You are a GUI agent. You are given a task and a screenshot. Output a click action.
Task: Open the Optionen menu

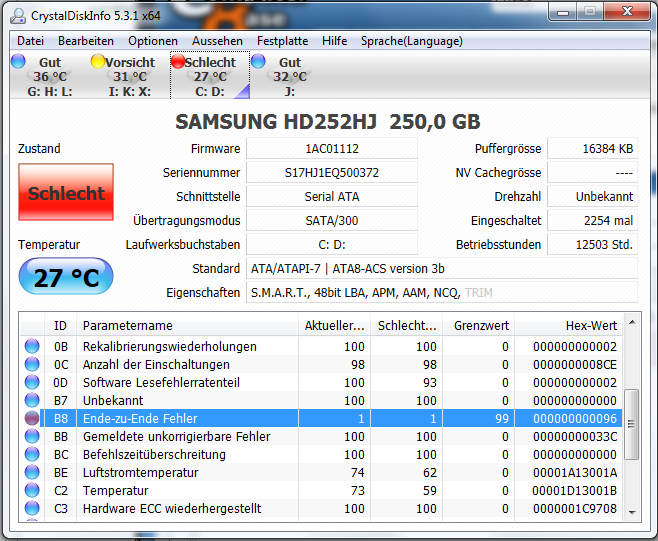pyautogui.click(x=153, y=41)
